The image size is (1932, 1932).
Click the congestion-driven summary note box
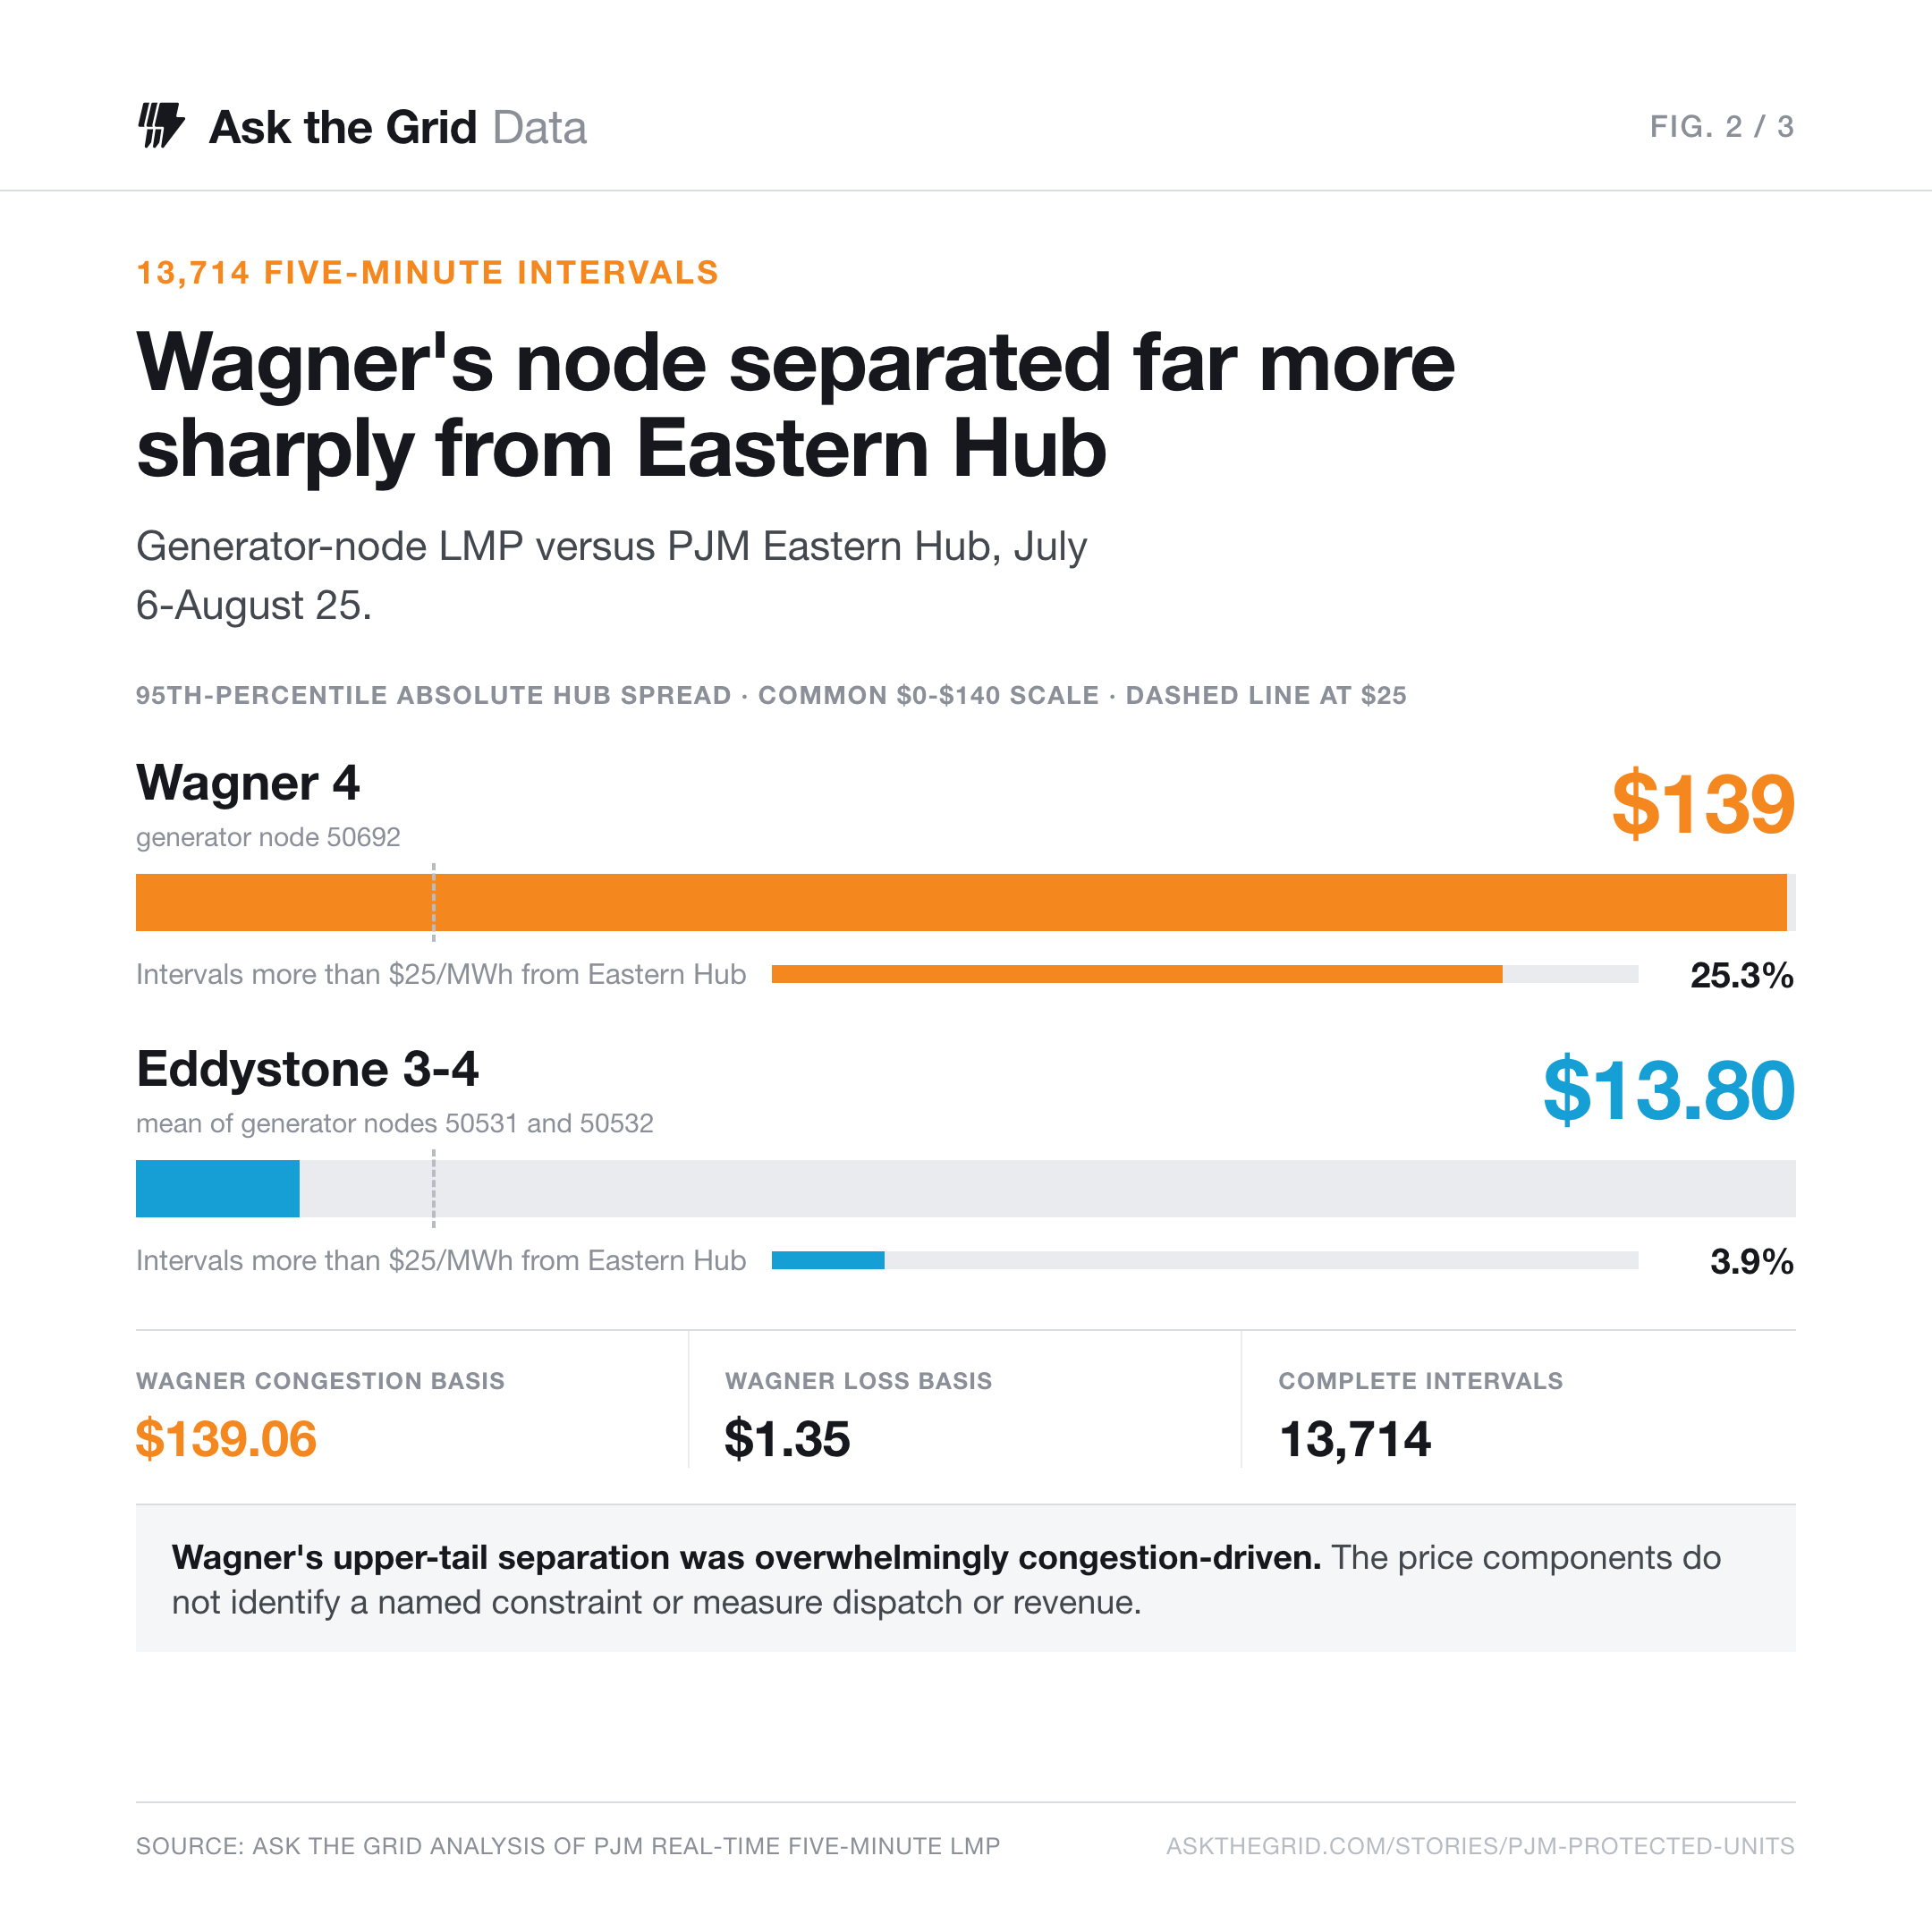pyautogui.click(x=966, y=1579)
